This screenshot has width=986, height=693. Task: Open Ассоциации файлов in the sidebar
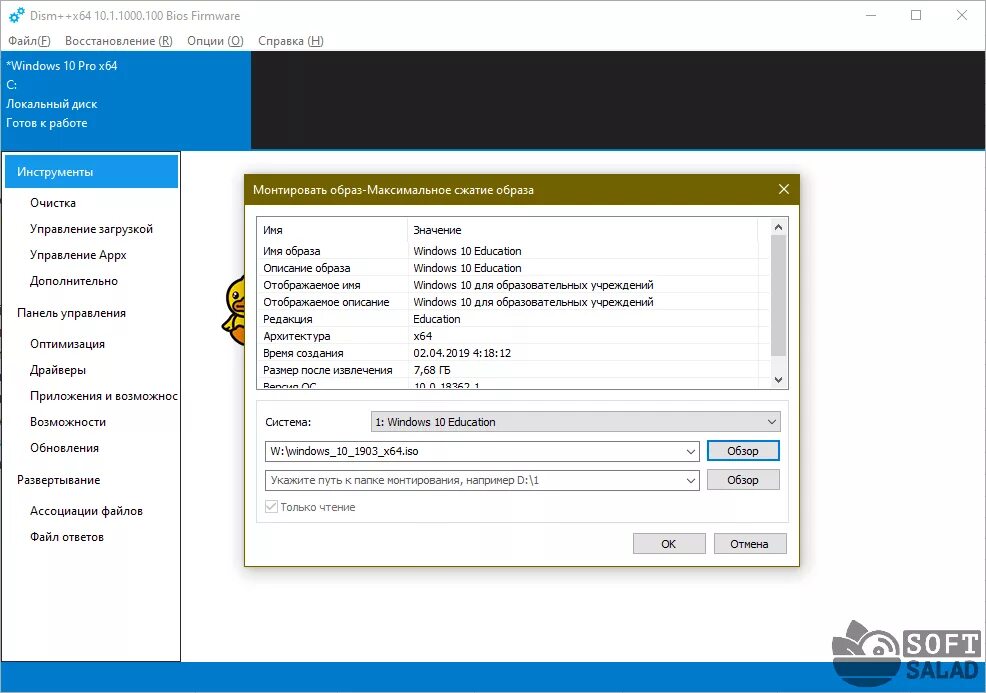point(86,511)
